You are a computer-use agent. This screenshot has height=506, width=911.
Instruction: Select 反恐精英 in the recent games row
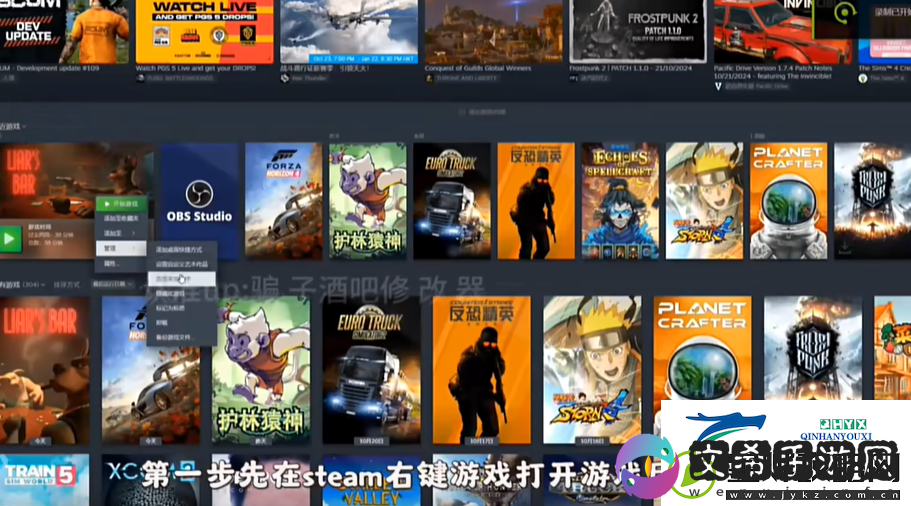(x=536, y=201)
